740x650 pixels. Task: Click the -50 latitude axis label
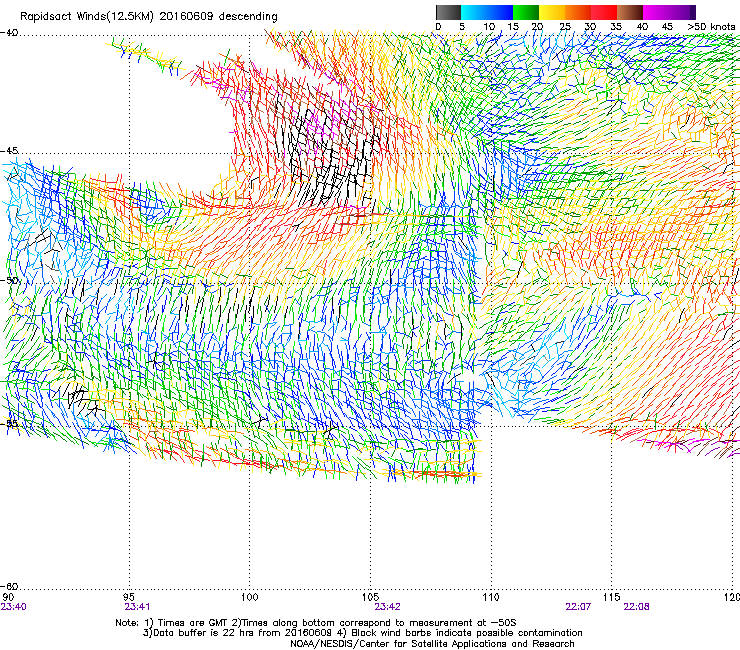tap(9, 280)
